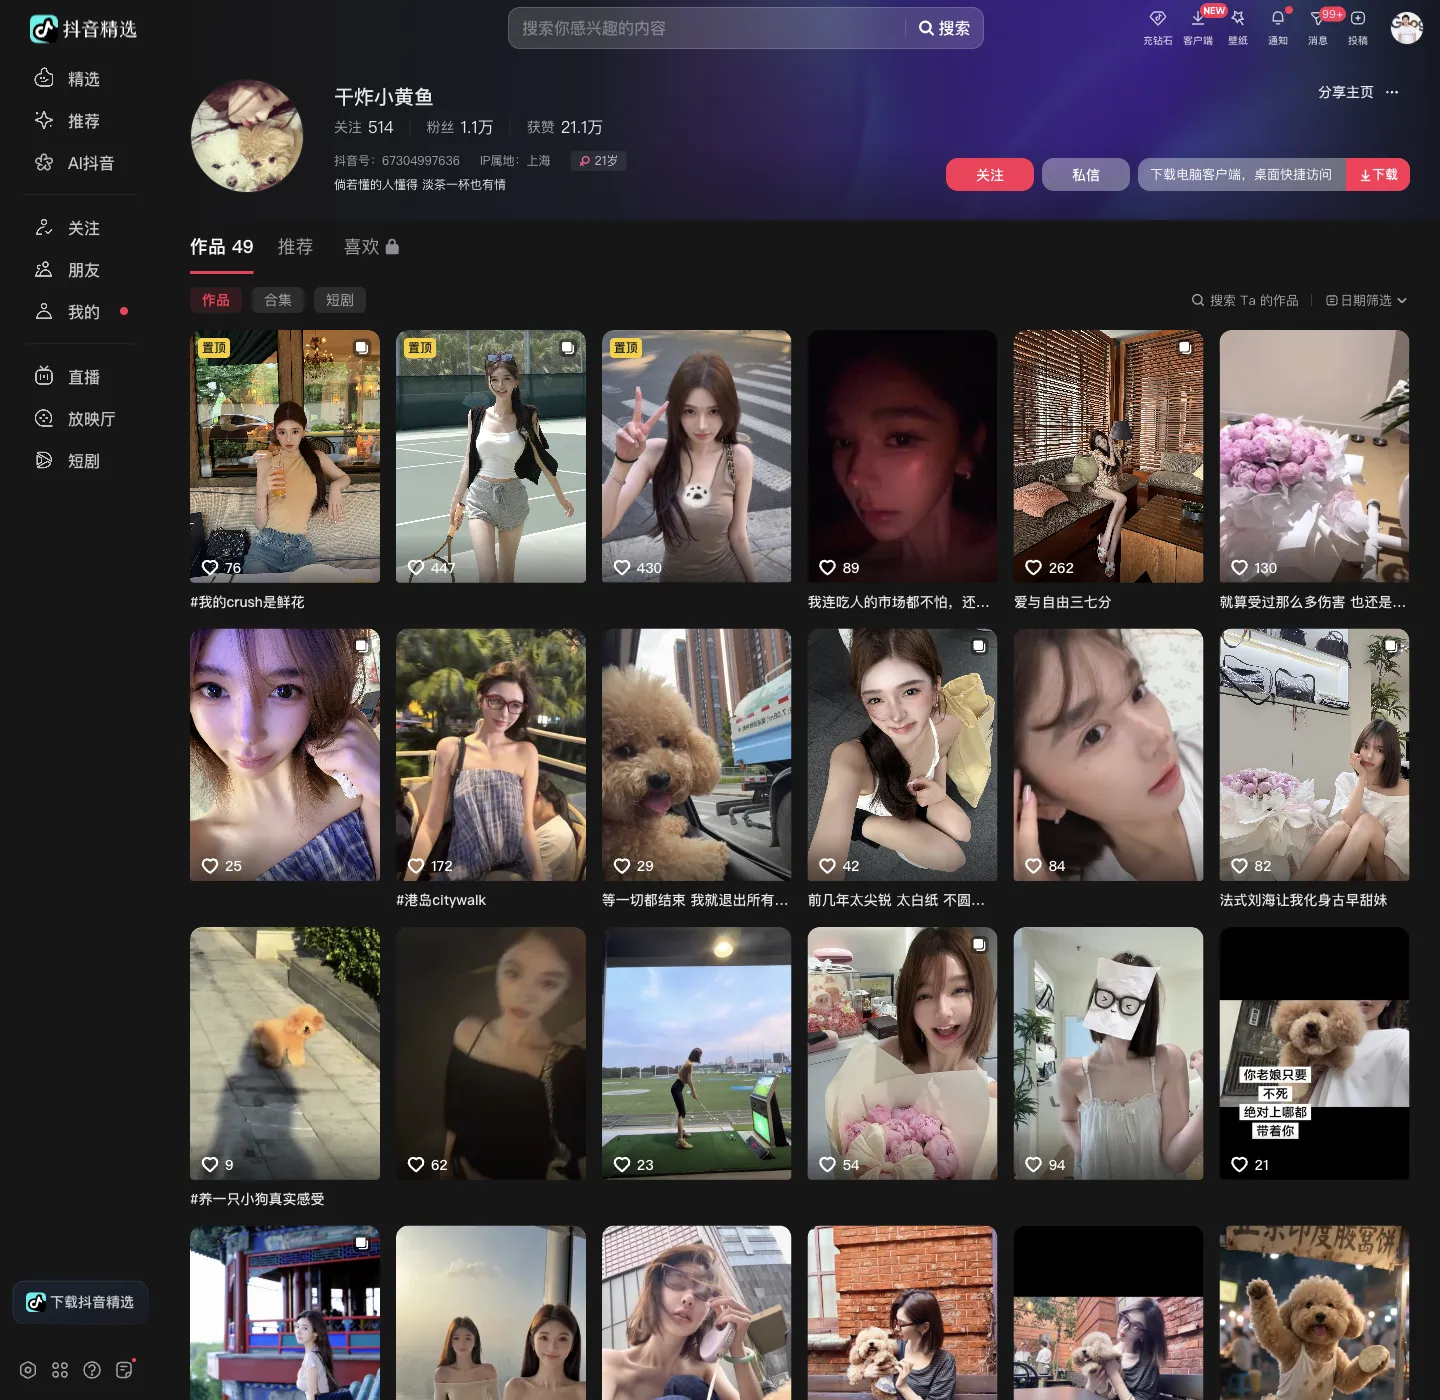Open the peony bouquet video with 54 likes
Viewport: 1440px width, 1400px height.
[903, 1053]
